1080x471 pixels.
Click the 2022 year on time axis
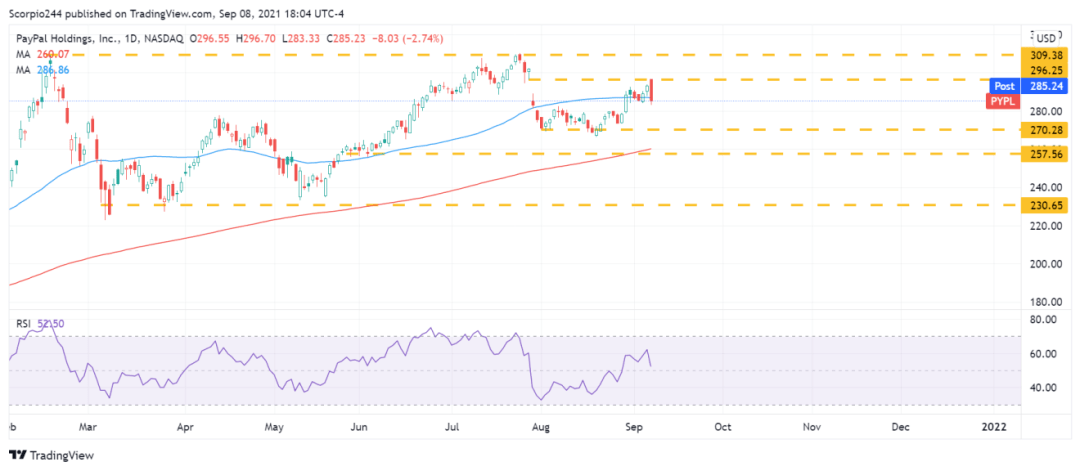pyautogui.click(x=993, y=428)
